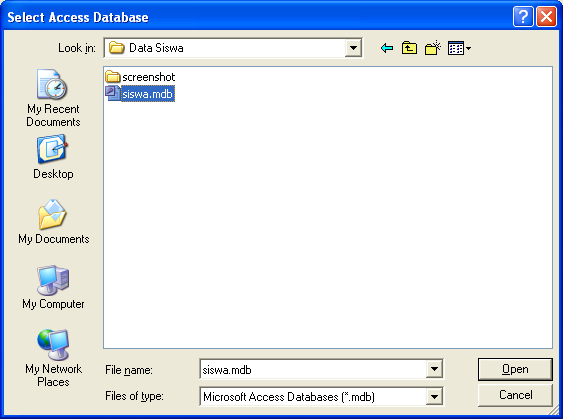This screenshot has height=419, width=563.
Task: Select the screenshot folder
Action: coord(140,77)
